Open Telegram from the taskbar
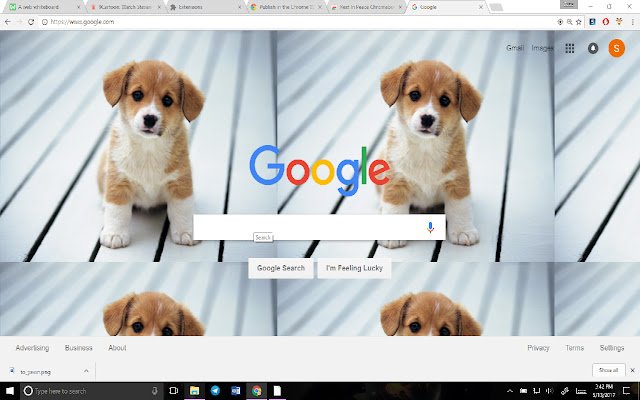Image resolution: width=640 pixels, height=400 pixels. [x=215, y=391]
